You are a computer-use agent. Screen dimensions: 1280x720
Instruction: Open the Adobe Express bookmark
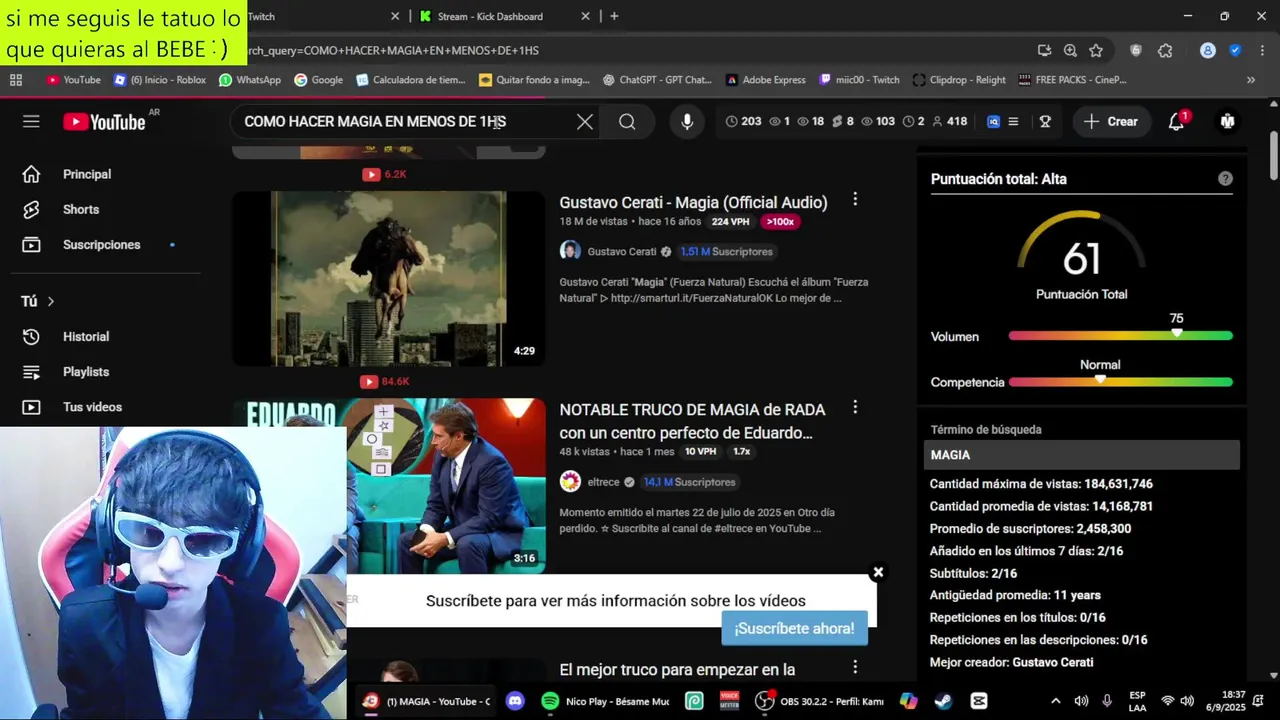(x=766, y=80)
